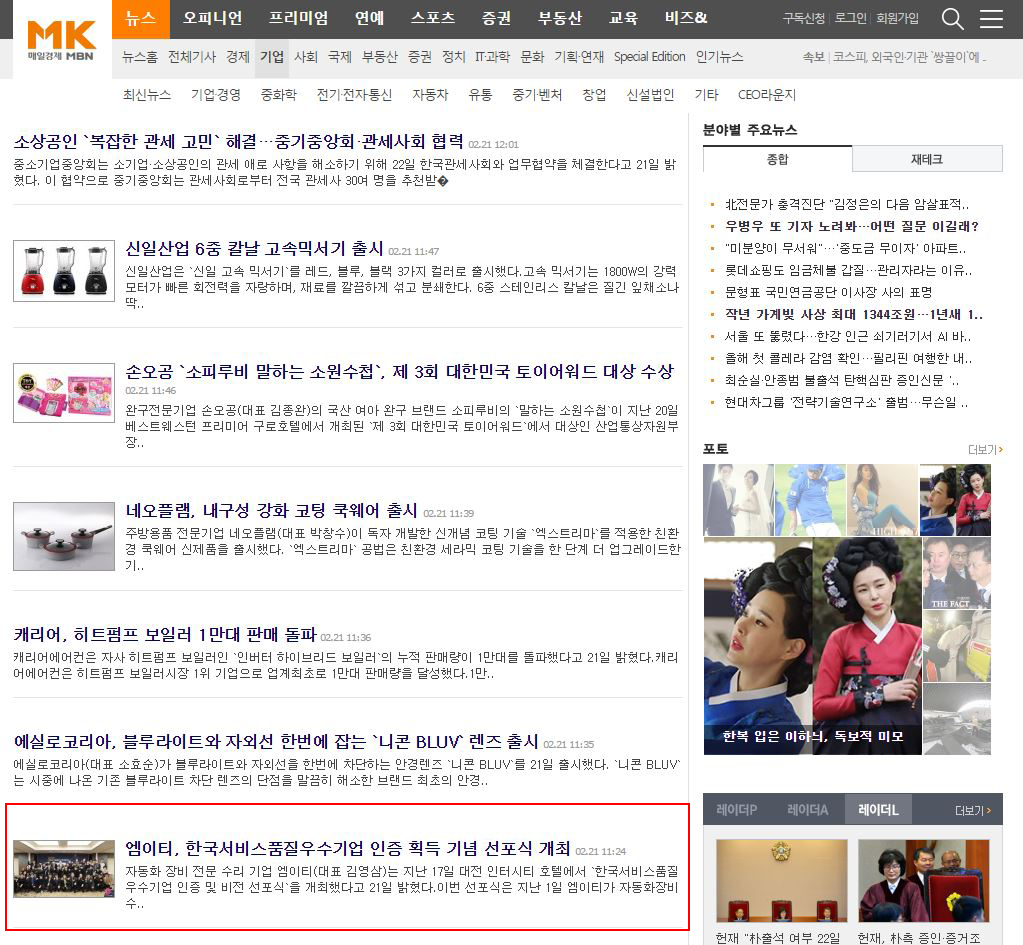Click the 엠이티 ceremony group photo thumbnail
Screen dimensions: 1023x945
(64, 868)
